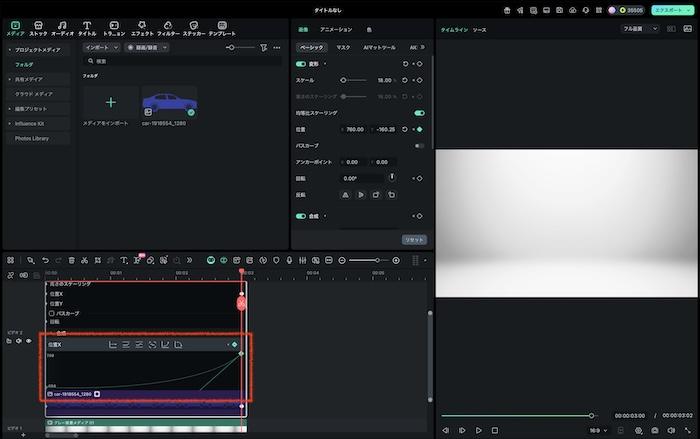Open the ステッカー (Stickers) panel
This screenshot has height=439, width=700.
click(194, 26)
